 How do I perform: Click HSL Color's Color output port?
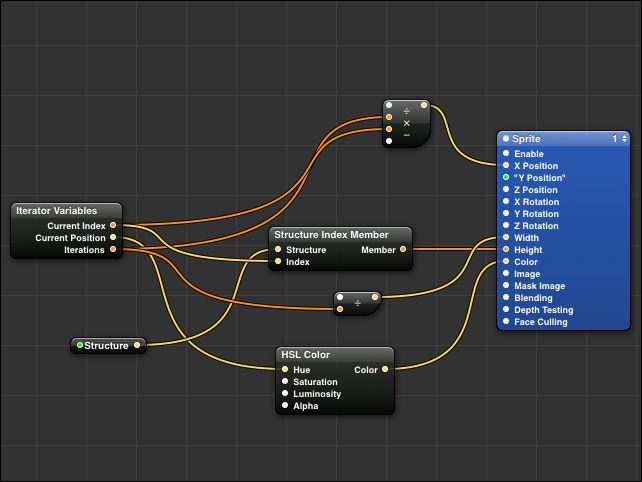(385, 370)
